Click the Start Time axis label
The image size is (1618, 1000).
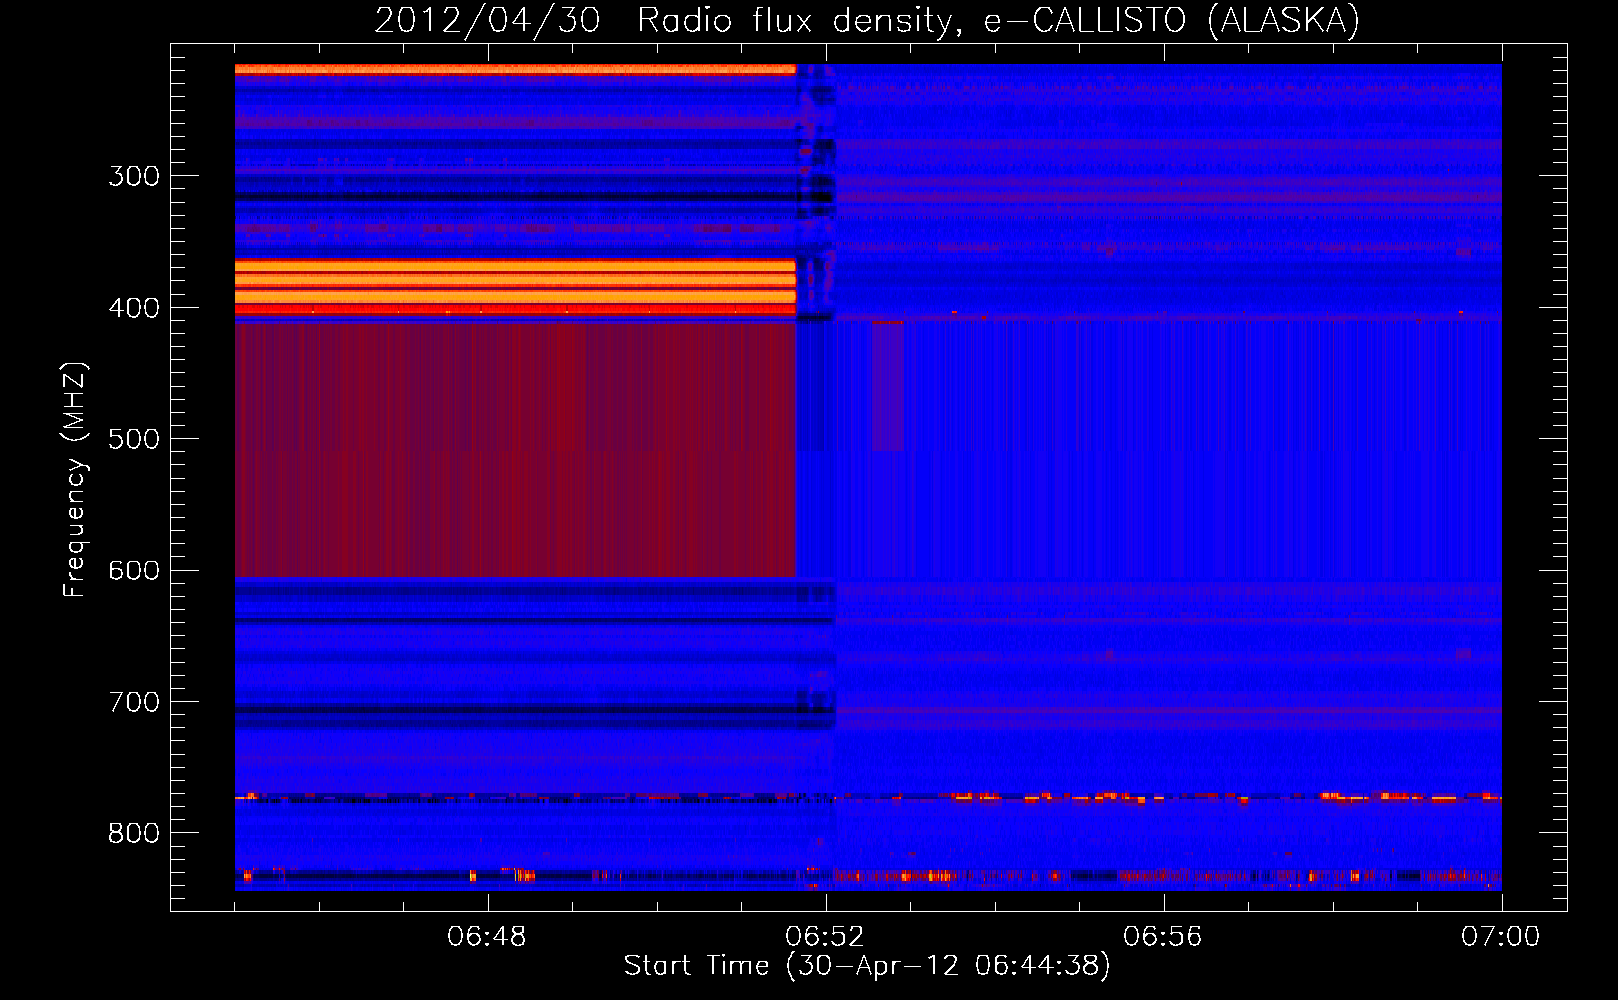[x=867, y=966]
